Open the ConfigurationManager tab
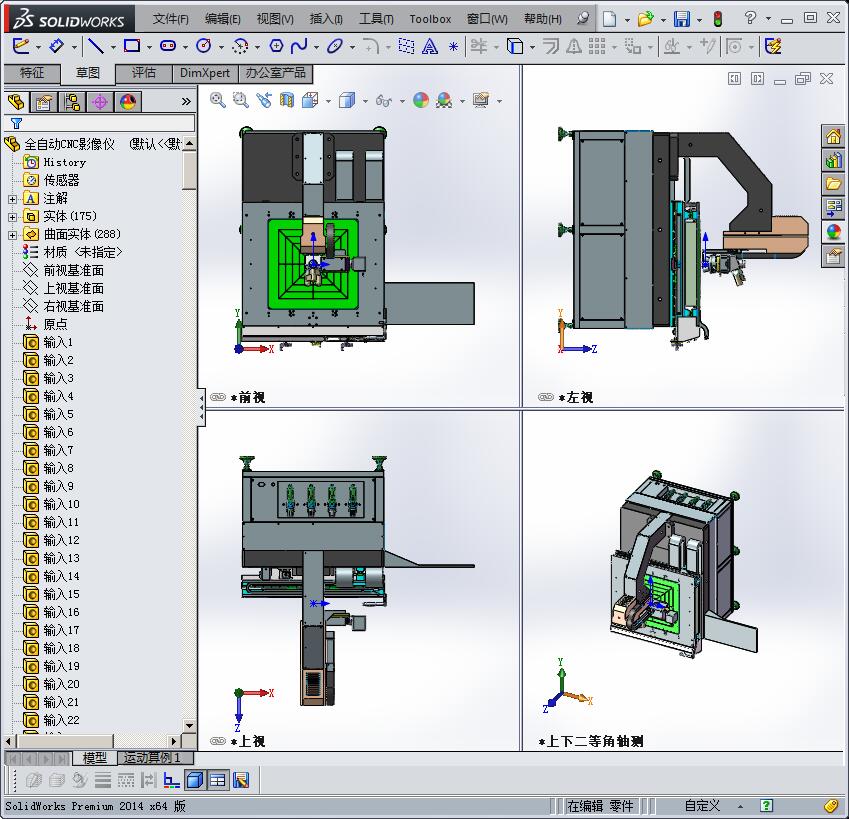 click(x=71, y=101)
